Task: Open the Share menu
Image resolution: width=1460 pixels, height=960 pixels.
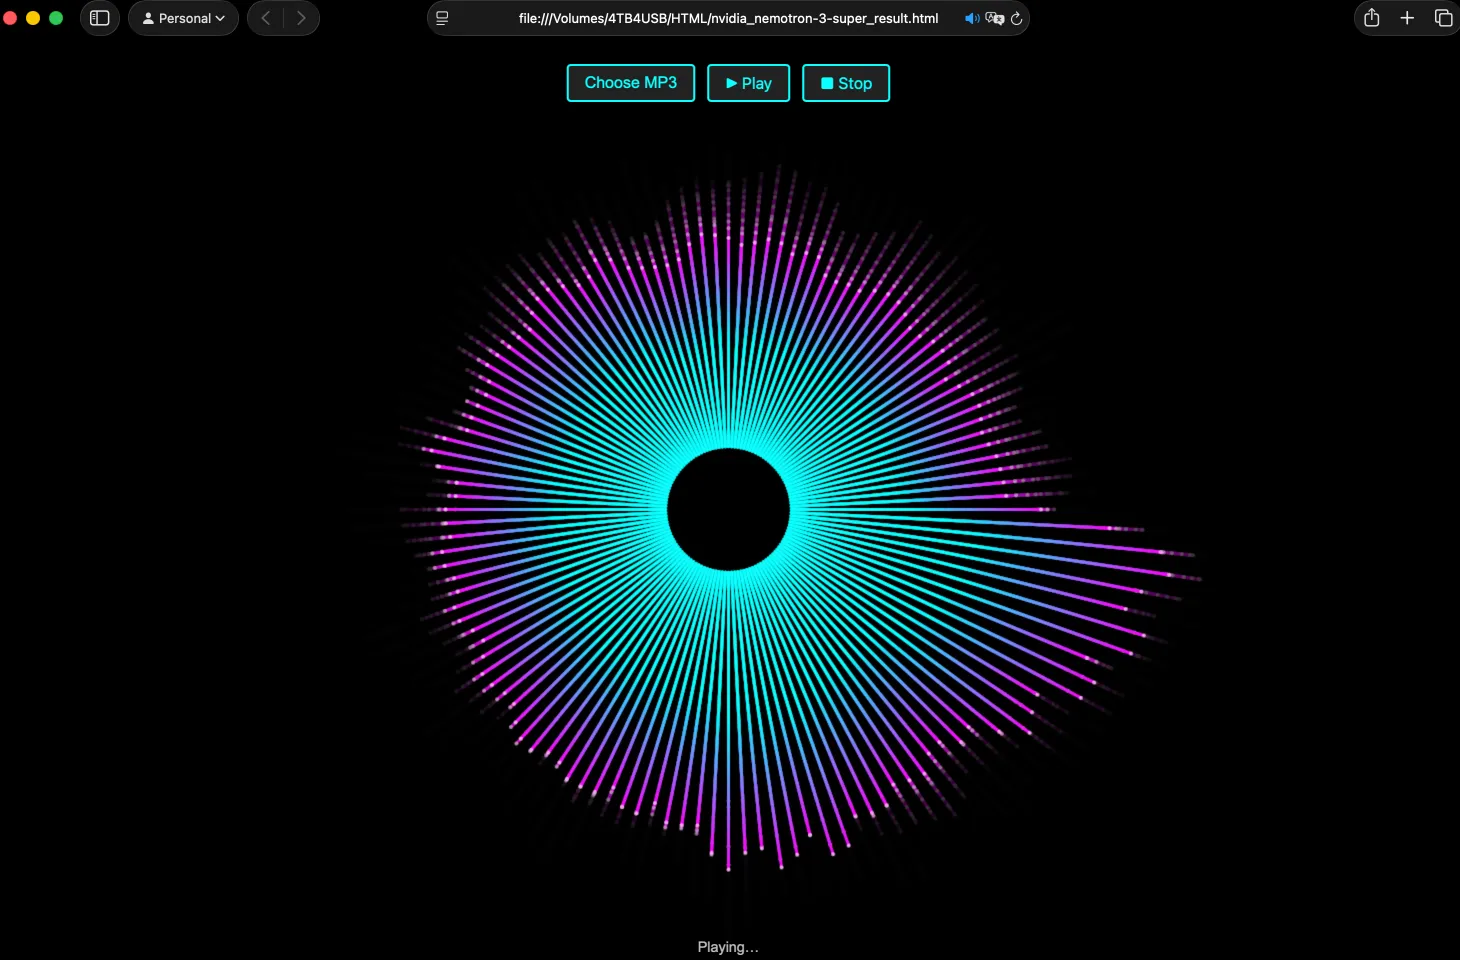Action: [1371, 18]
